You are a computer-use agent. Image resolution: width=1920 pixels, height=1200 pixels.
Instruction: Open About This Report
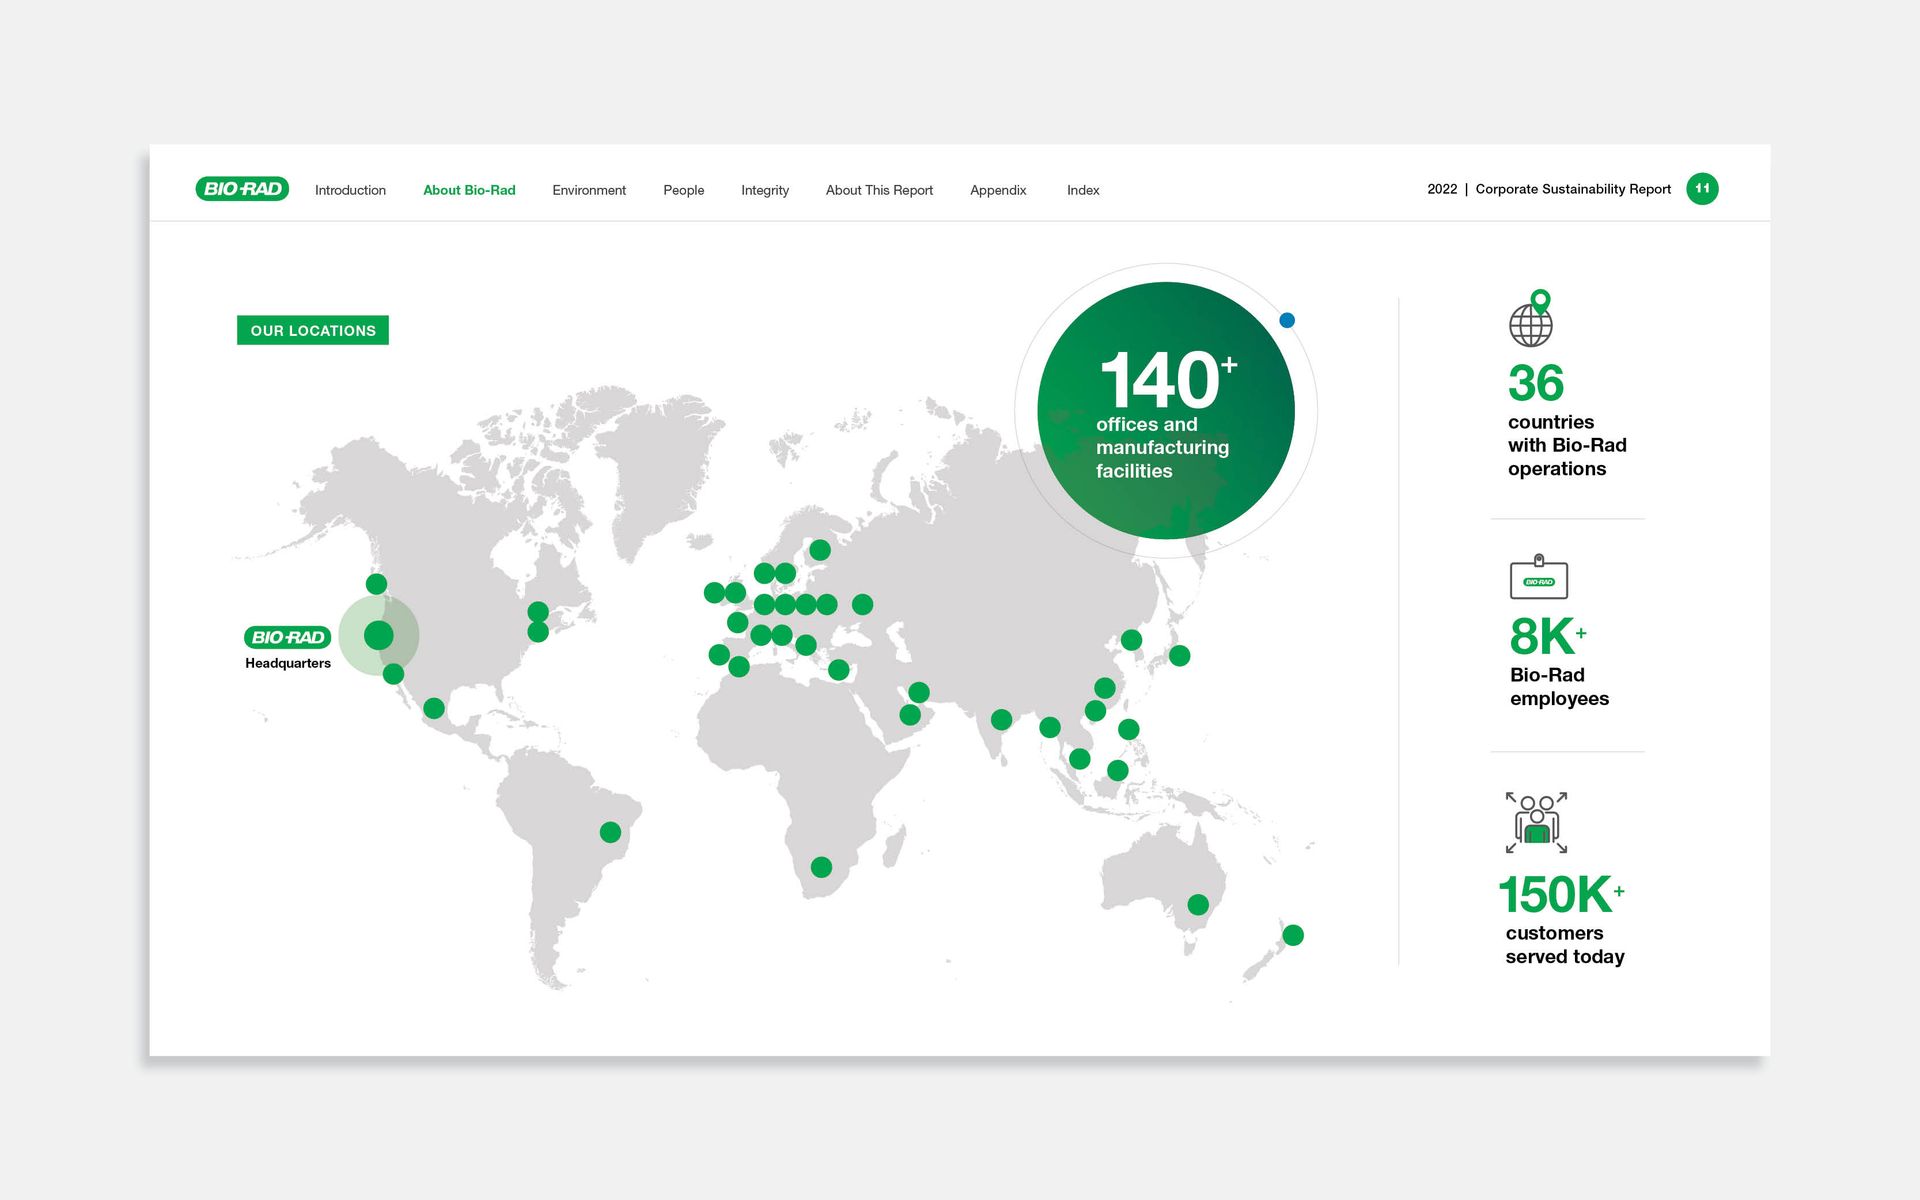click(879, 190)
